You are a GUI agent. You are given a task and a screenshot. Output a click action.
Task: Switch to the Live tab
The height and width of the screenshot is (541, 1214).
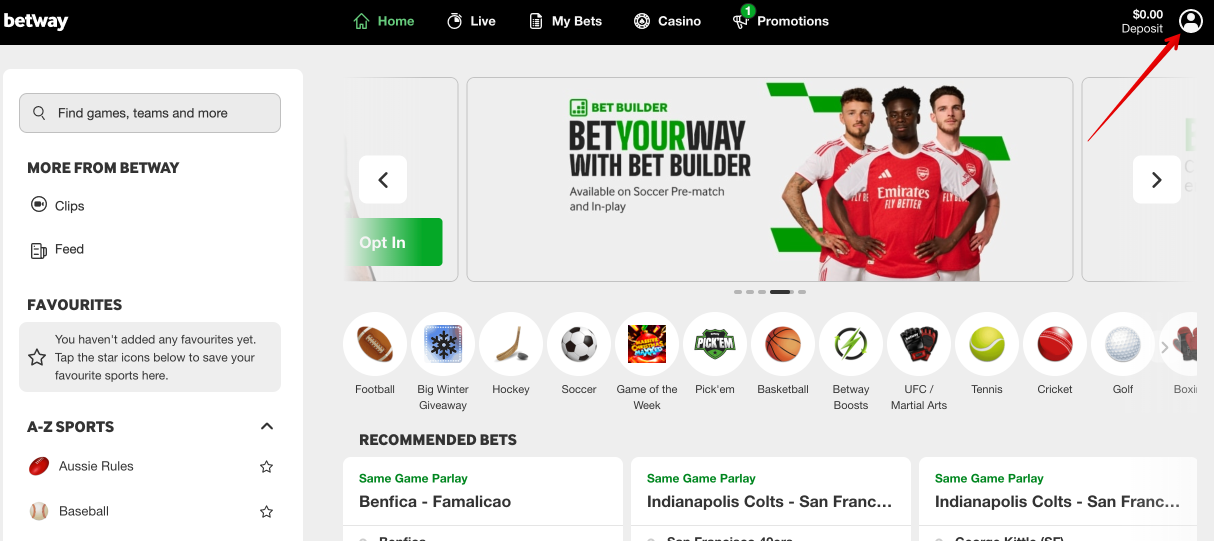click(x=471, y=21)
